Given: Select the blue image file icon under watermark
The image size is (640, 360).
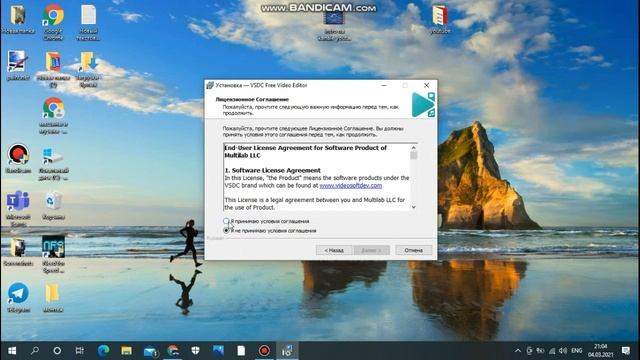Looking at the screenshot, I should pos(334,25).
